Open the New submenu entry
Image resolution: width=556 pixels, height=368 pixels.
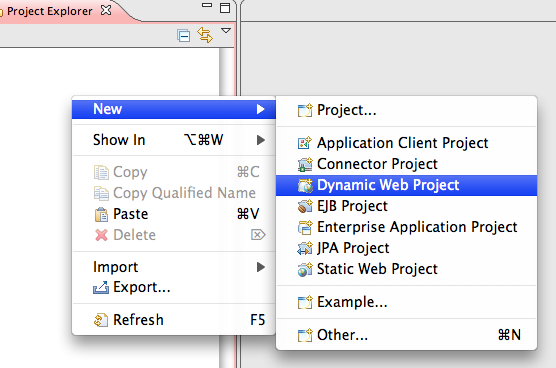(x=174, y=109)
